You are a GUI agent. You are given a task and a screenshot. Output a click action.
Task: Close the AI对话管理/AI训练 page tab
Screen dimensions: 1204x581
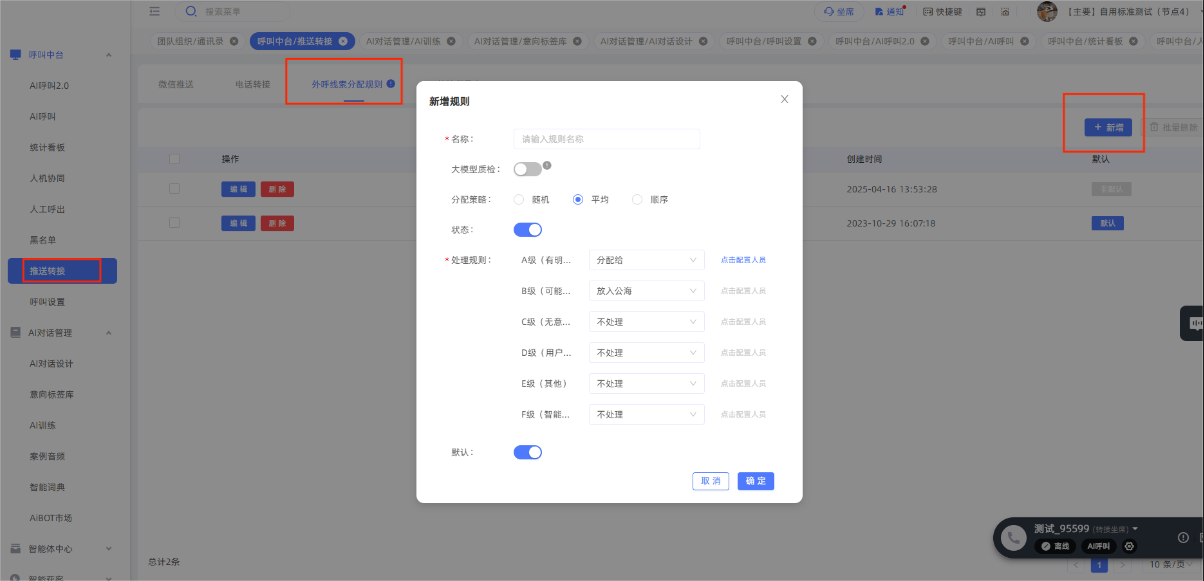[x=451, y=41]
